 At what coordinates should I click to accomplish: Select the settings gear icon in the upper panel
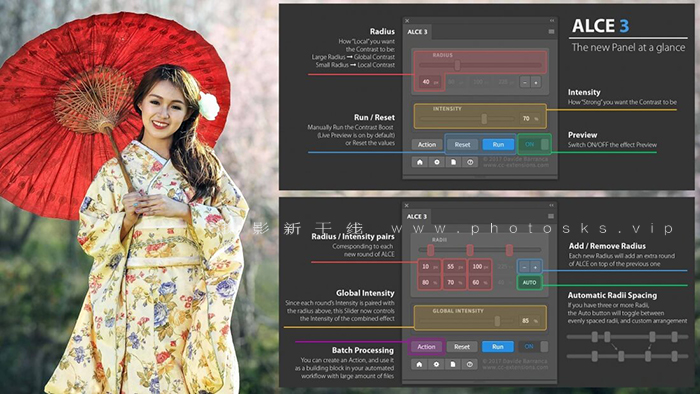click(437, 162)
